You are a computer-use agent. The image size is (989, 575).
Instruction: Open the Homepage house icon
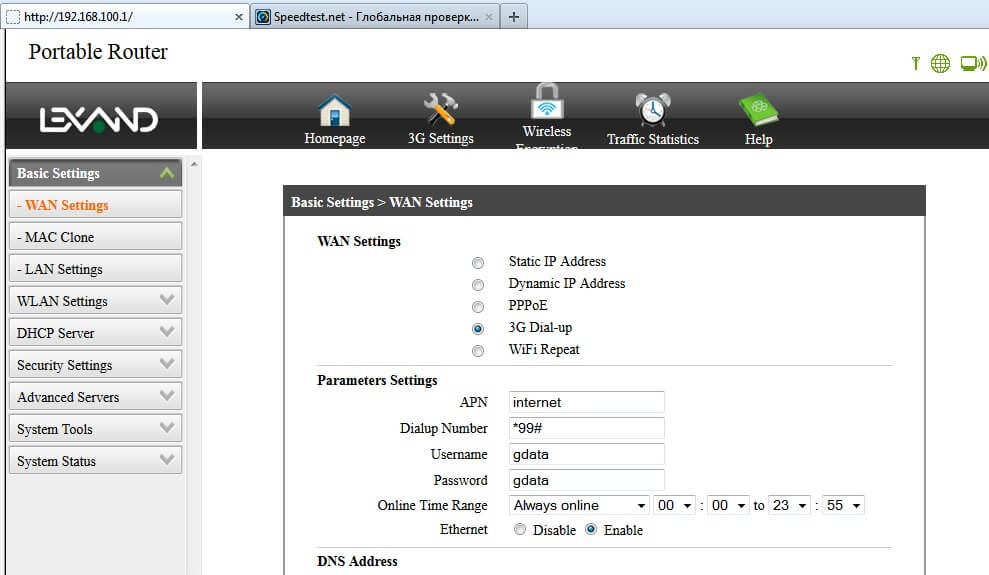(x=334, y=110)
